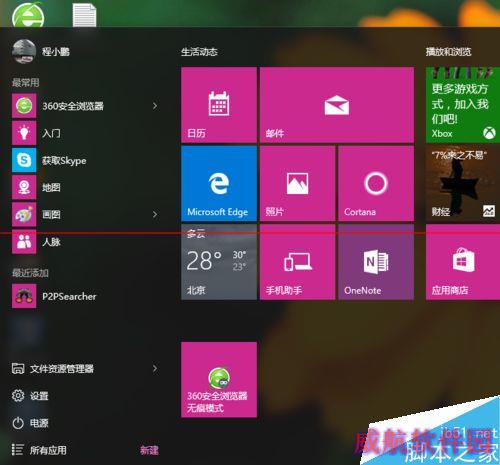Click the 生活动态 group heading
Viewport: 500px width, 465px height.
199,52
